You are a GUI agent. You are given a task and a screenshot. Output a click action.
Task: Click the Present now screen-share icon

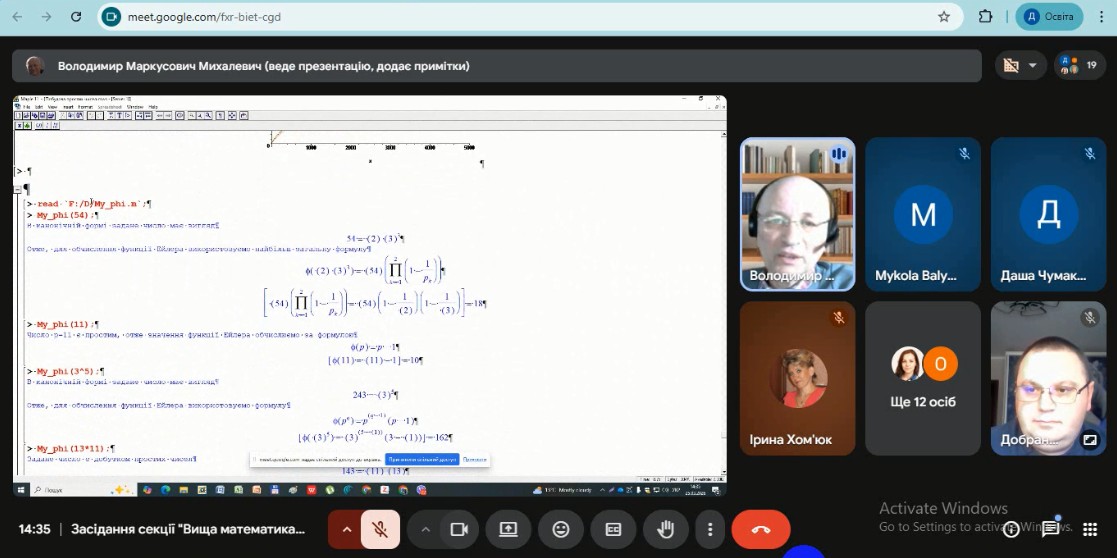click(510, 529)
